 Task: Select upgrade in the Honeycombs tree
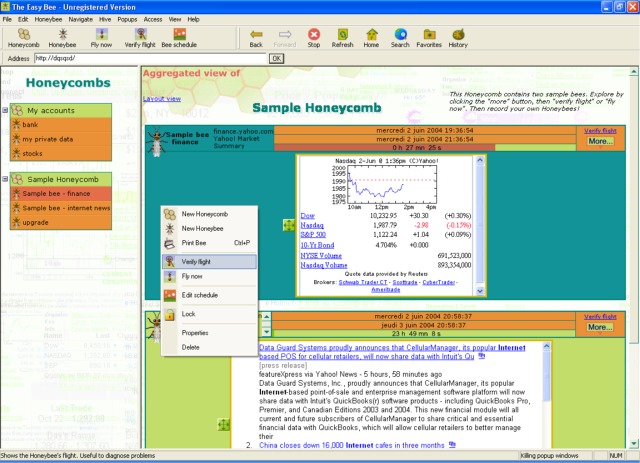point(61,223)
